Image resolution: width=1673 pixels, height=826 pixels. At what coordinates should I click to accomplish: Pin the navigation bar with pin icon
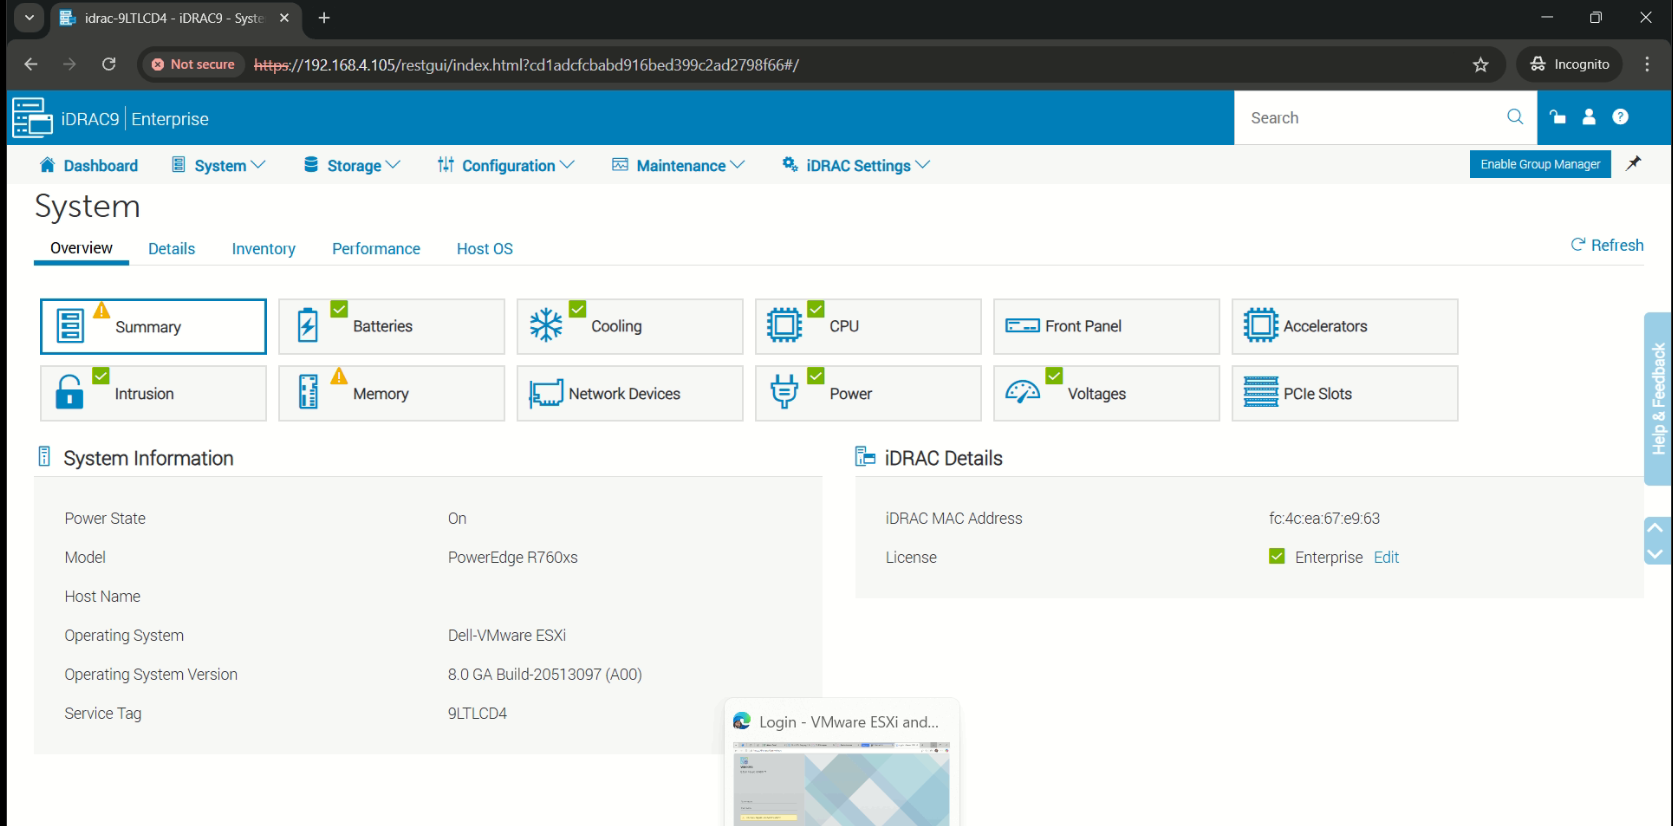coord(1633,163)
